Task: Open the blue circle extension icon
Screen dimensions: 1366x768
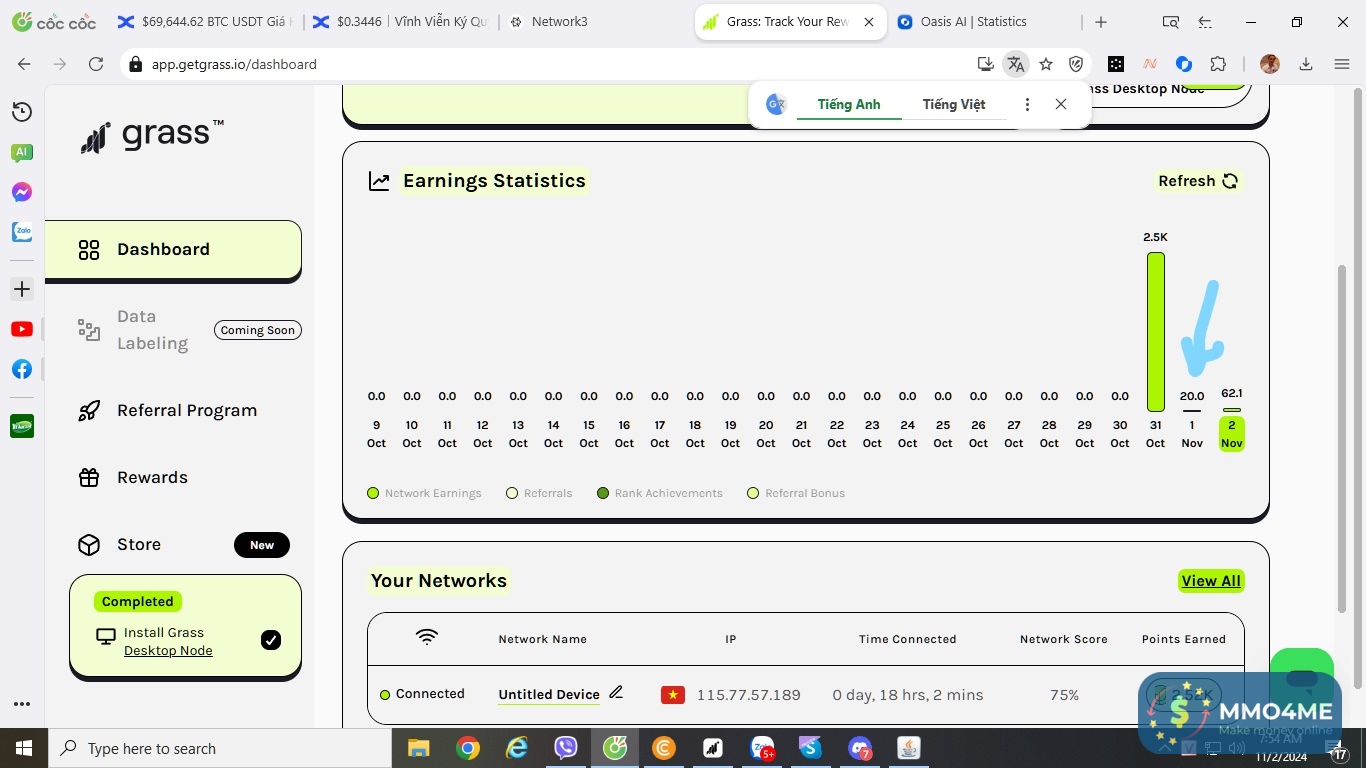Action: 1184,64
